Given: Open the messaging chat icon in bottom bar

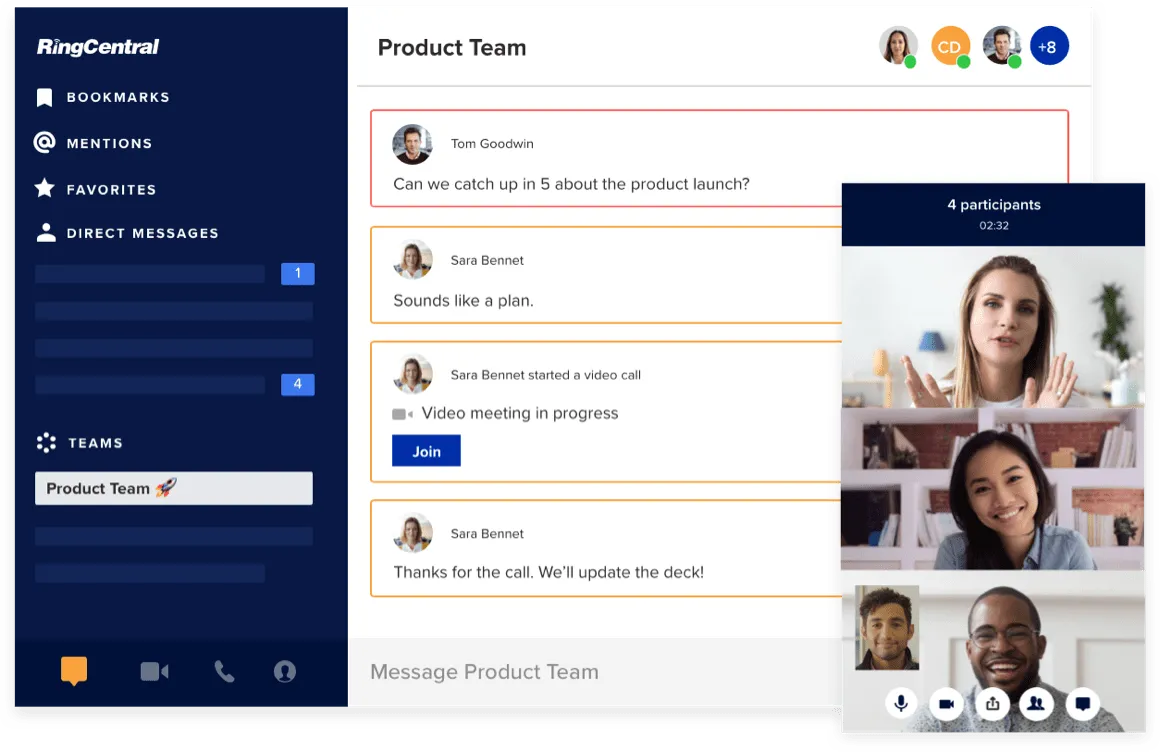Looking at the screenshot, I should (74, 671).
